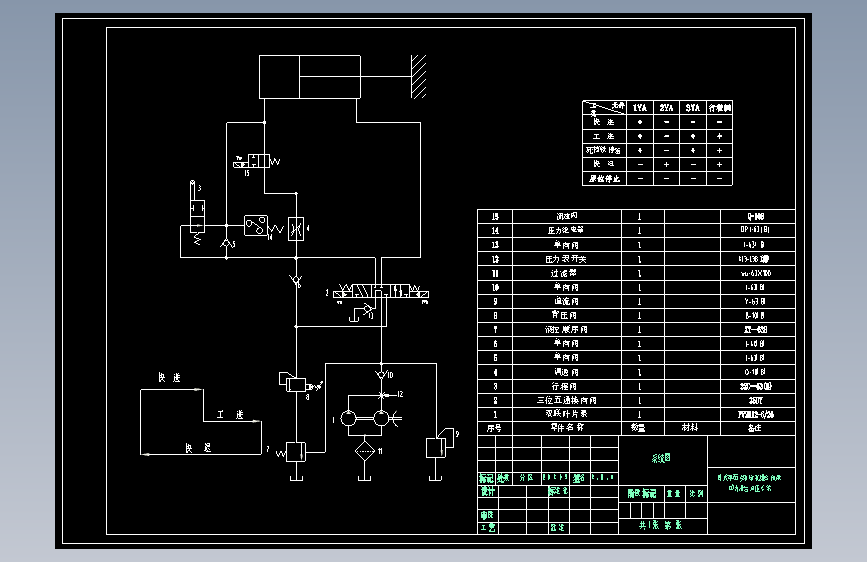The width and height of the screenshot is (867, 562).
Task: Select 背压阀 cell in parts row 8
Action: (567, 315)
